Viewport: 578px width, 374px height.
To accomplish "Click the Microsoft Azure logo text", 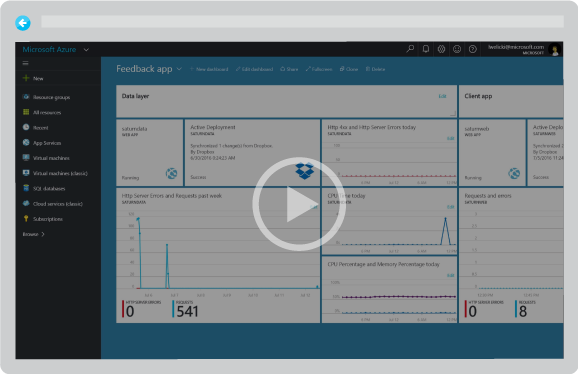I will click(x=49, y=49).
